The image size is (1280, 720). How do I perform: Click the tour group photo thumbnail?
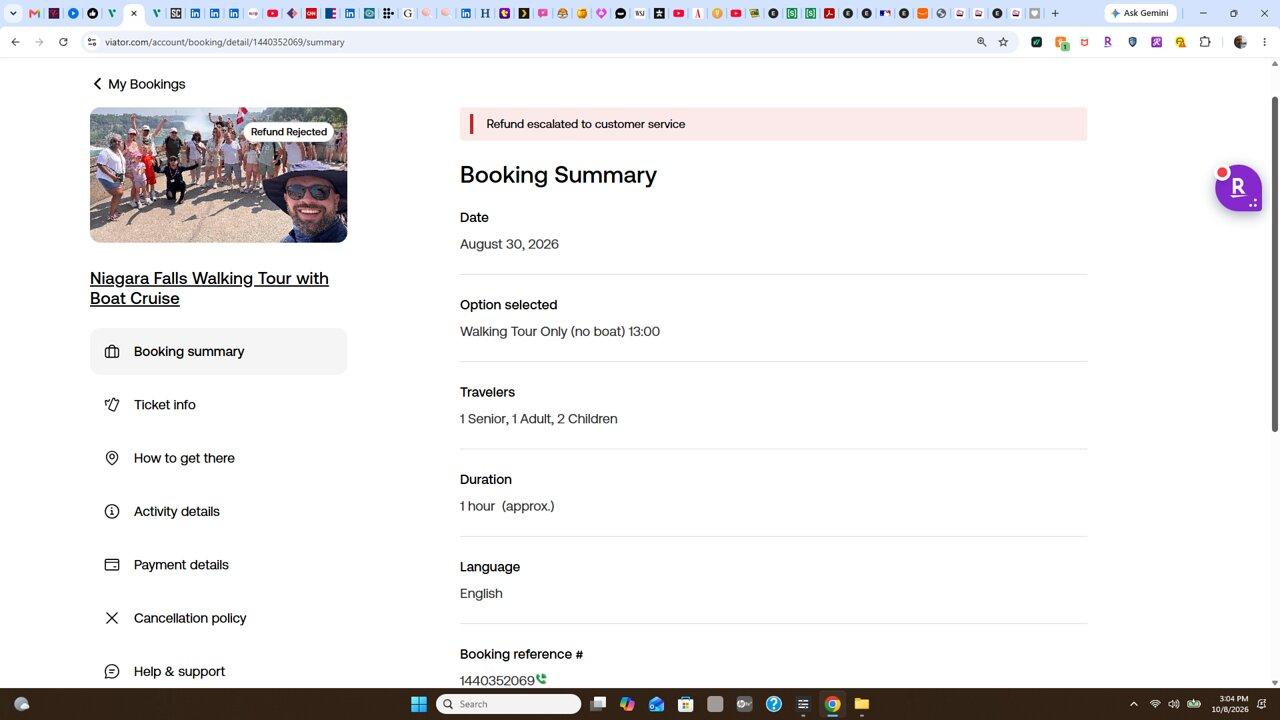click(x=218, y=175)
